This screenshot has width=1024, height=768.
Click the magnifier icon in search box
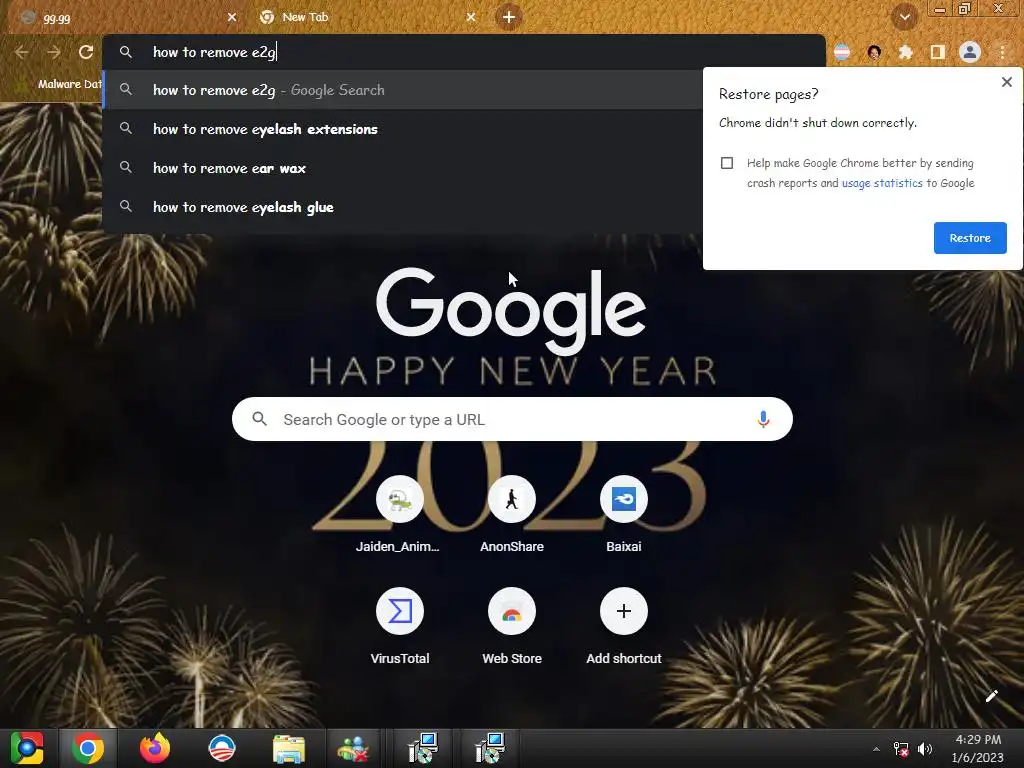pyautogui.click(x=259, y=419)
